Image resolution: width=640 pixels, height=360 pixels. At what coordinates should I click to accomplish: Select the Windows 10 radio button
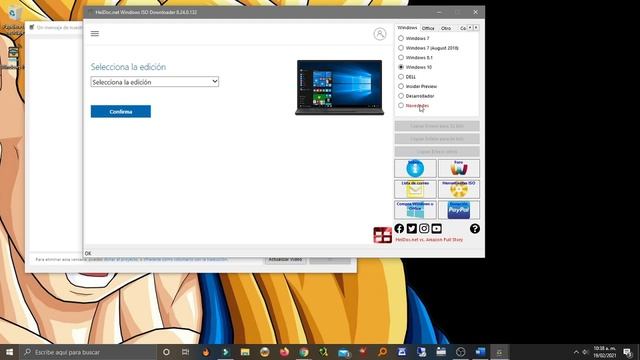401,67
